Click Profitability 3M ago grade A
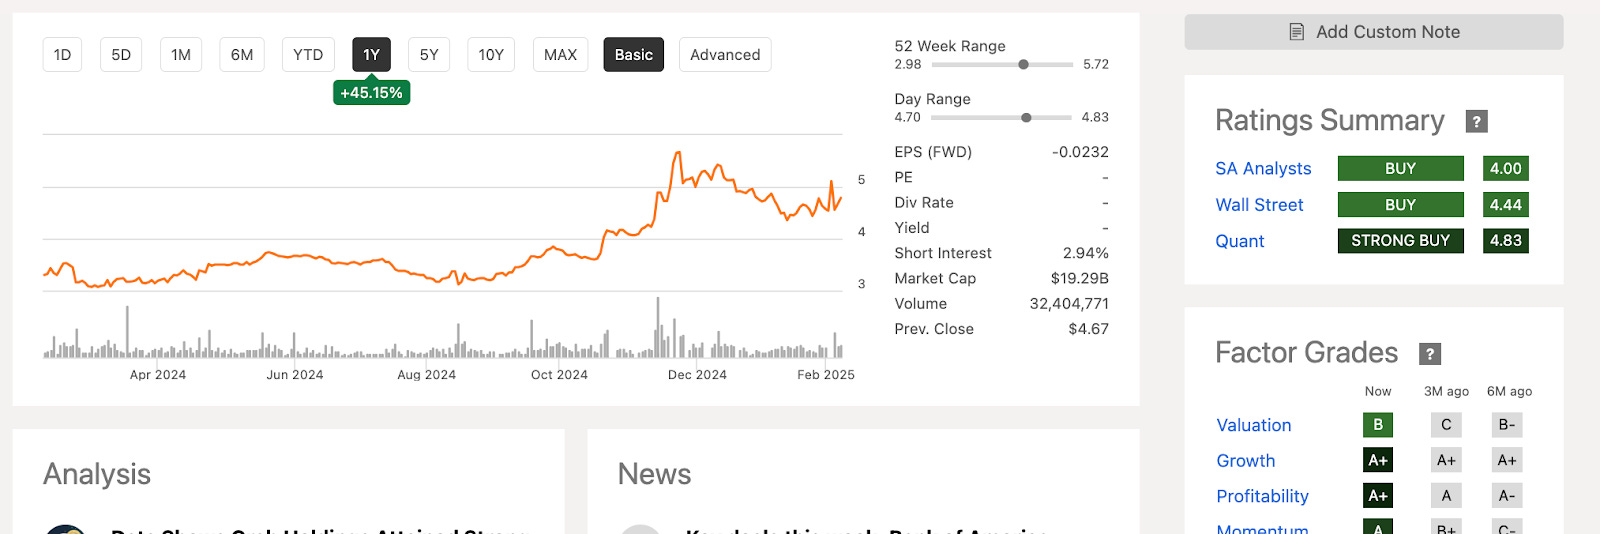Screen dimensions: 1600x534 pyautogui.click(x=1446, y=496)
